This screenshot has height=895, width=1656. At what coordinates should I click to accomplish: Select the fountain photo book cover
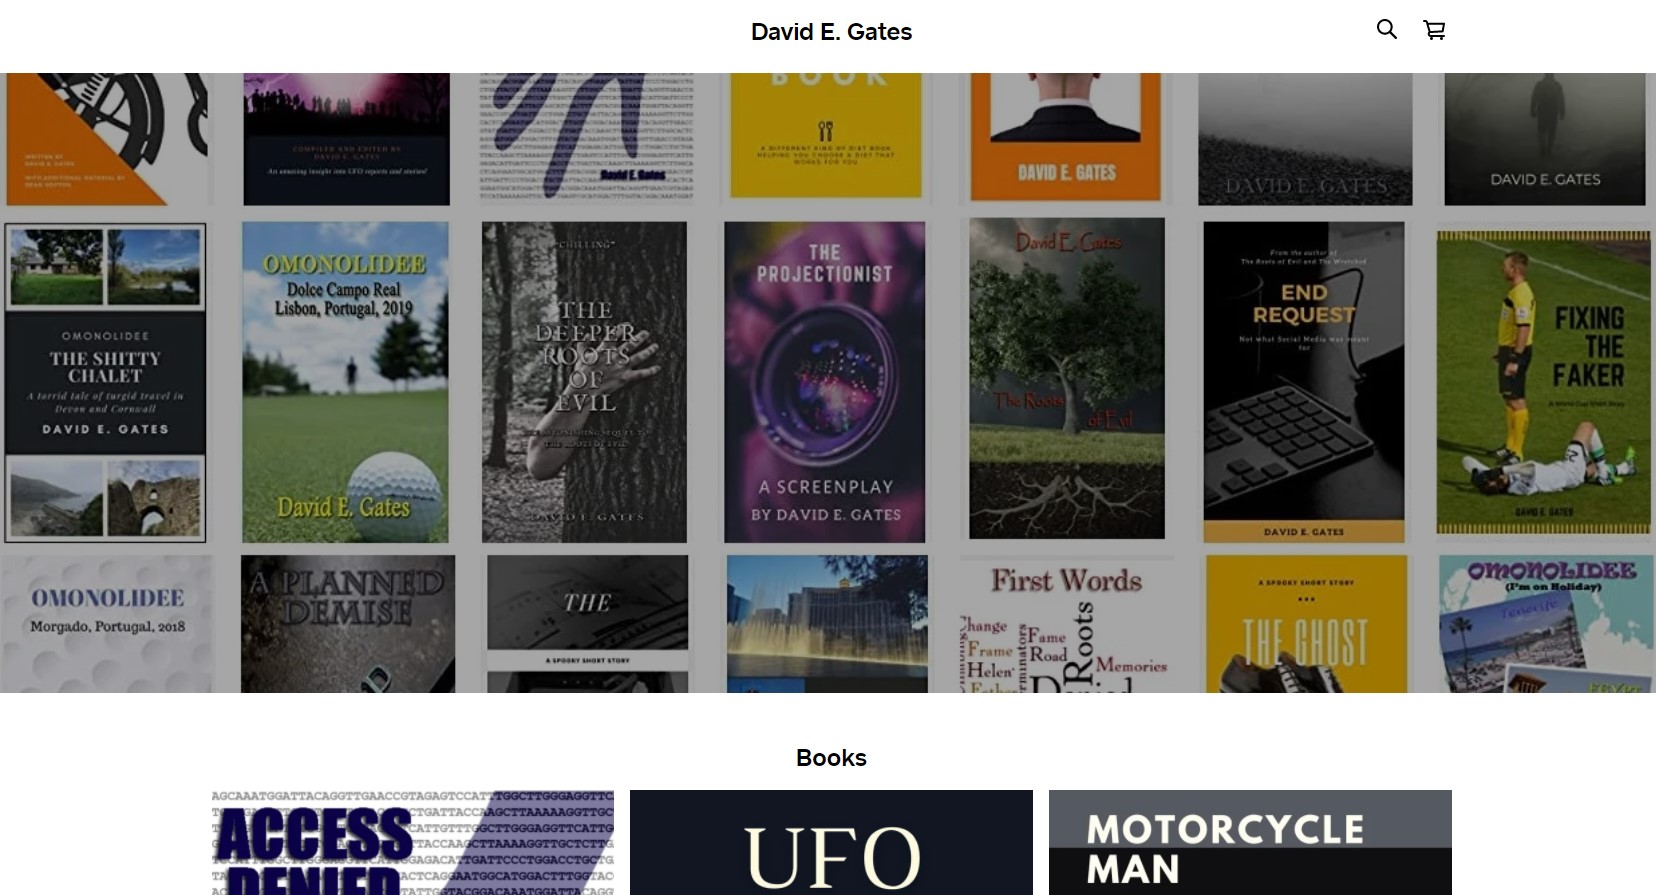tap(827, 624)
